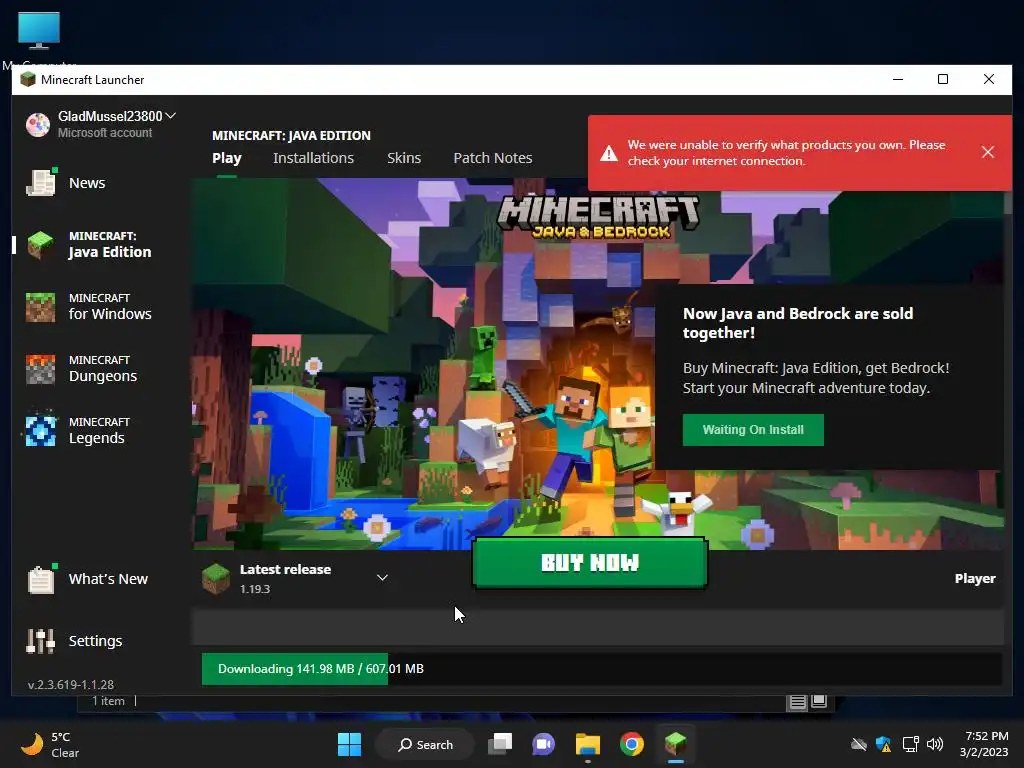Click the MINECRAFT for Windows label in the sidebar
This screenshot has height=768, width=1024.
click(110, 306)
